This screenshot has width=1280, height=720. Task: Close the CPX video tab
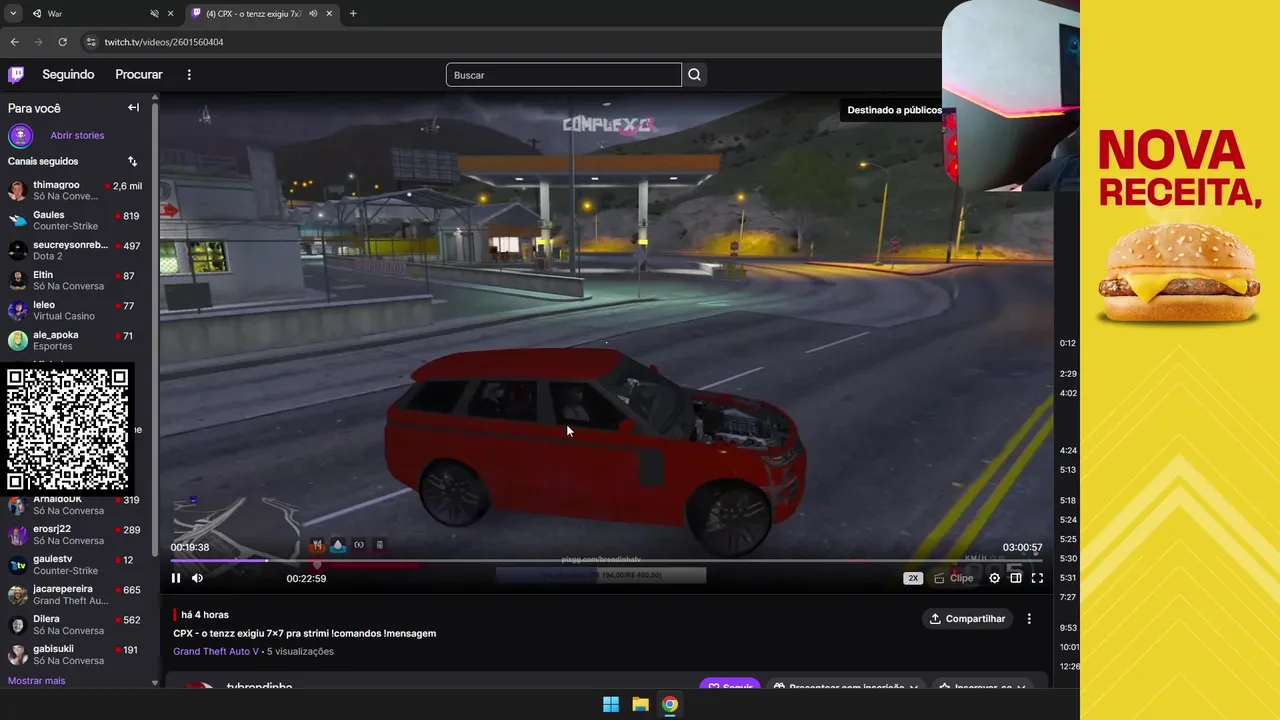[329, 14]
